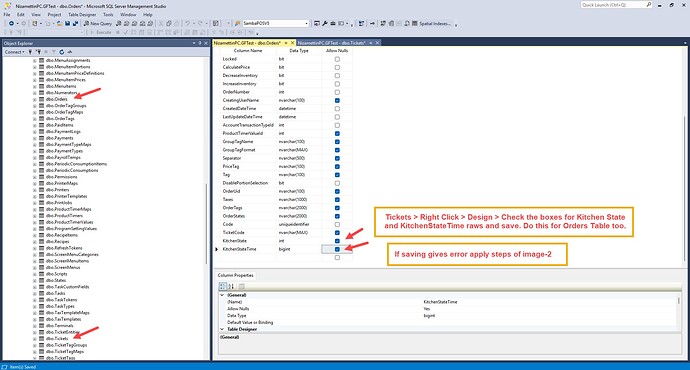Viewport: 690px width, 370px height.
Task: Click the Property Pages icon in Column Properties
Action: (241, 286)
